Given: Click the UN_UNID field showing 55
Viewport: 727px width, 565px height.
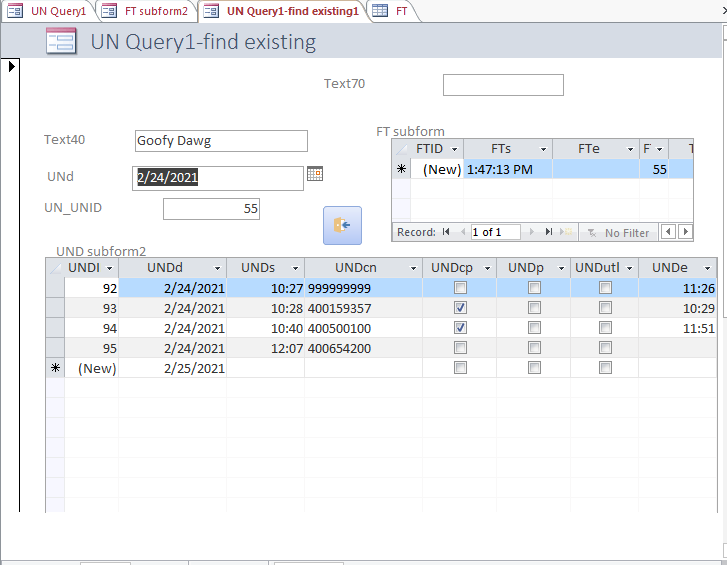Looking at the screenshot, I should [211, 209].
